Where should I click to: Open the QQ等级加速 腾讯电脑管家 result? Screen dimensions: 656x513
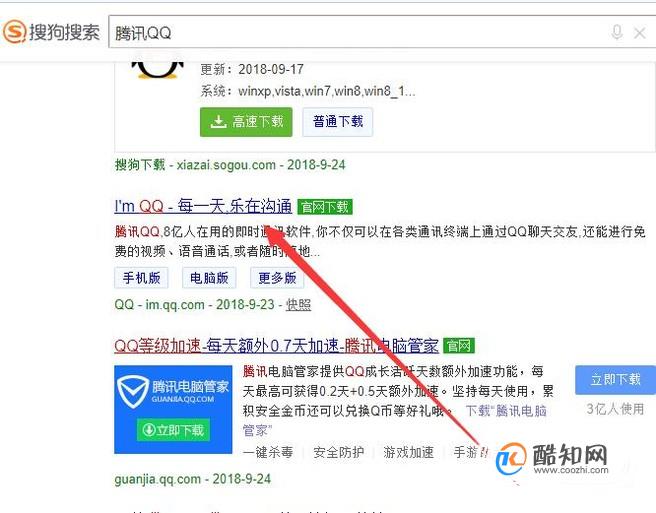coord(276,346)
